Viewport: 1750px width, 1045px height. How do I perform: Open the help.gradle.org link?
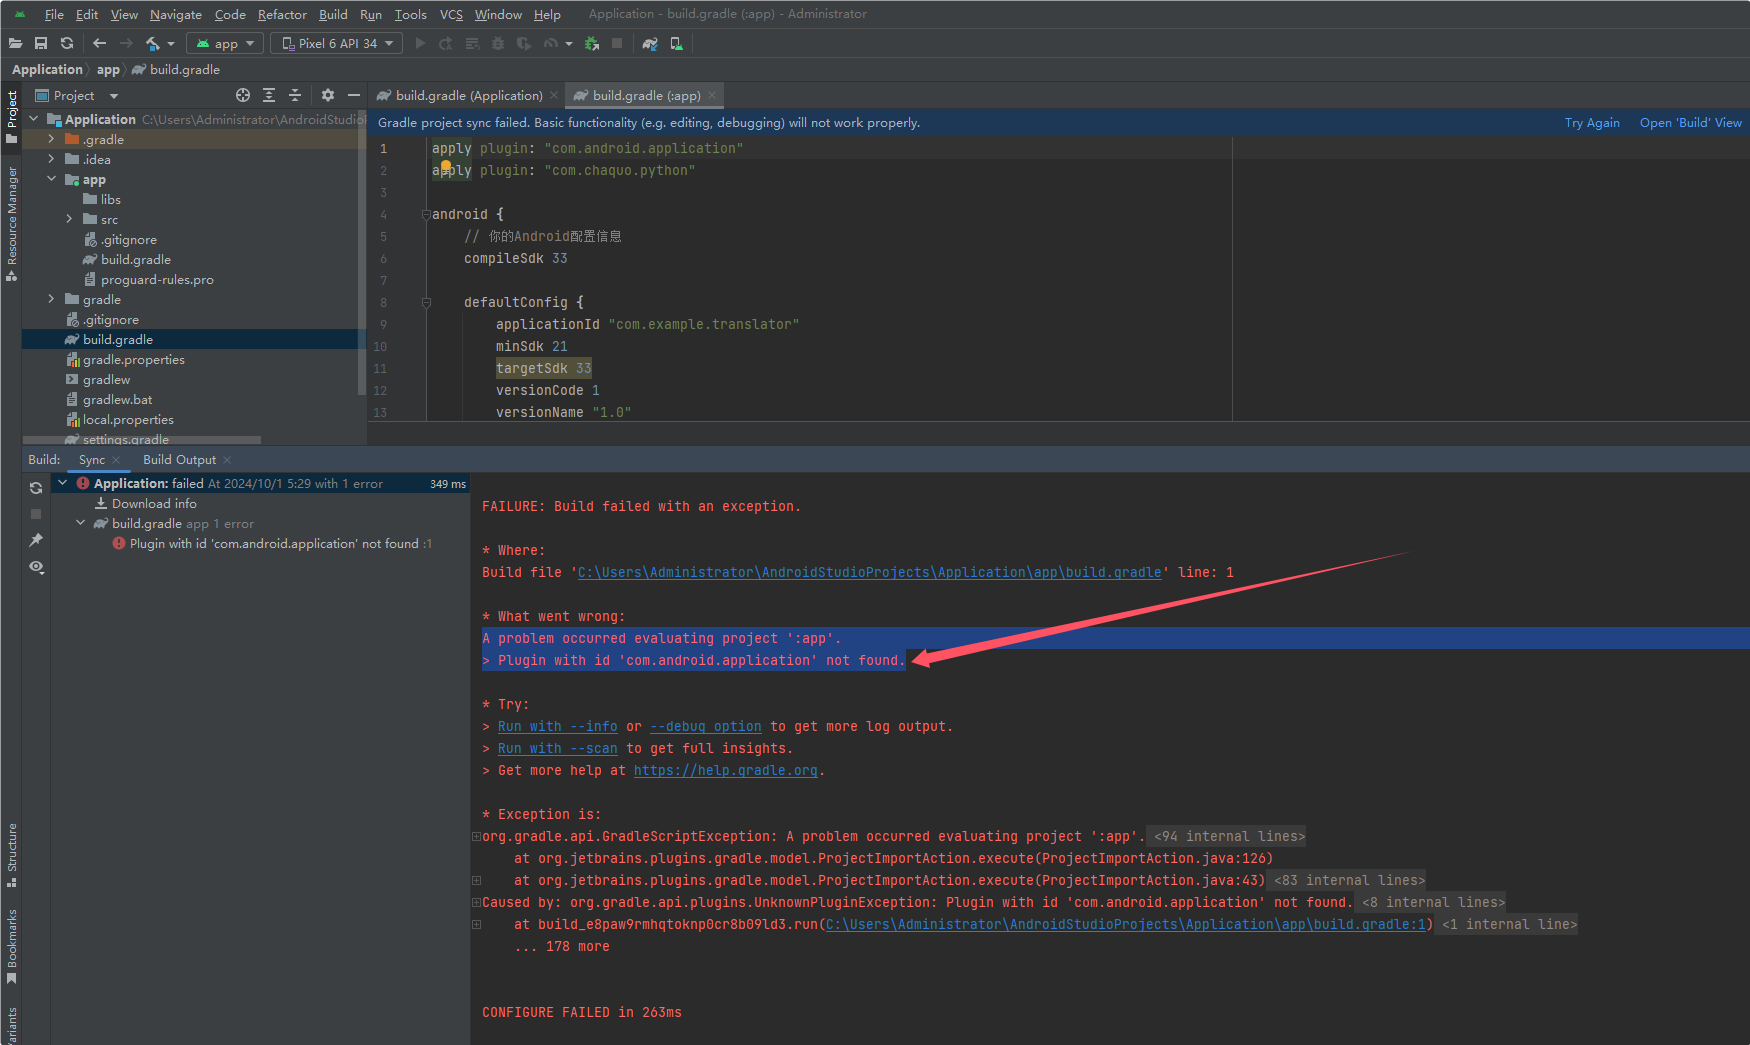(x=727, y=770)
